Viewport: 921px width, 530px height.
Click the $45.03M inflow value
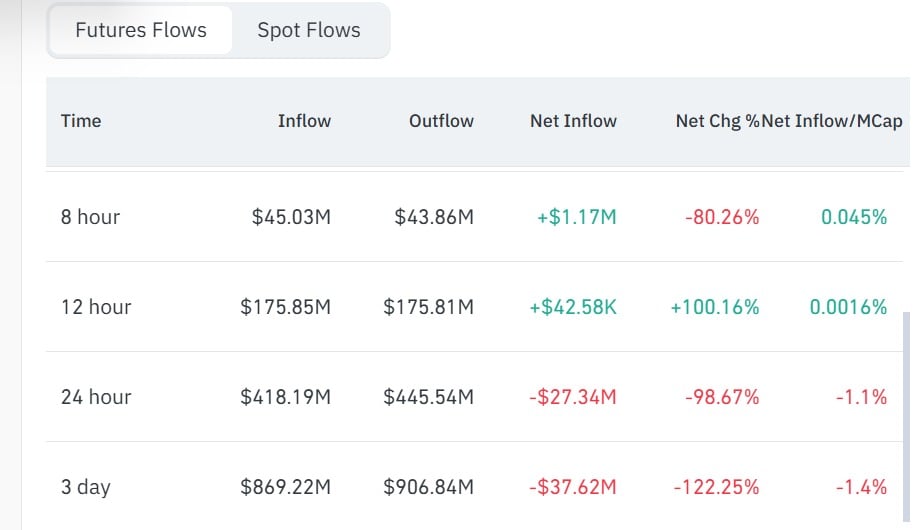pyautogui.click(x=291, y=217)
